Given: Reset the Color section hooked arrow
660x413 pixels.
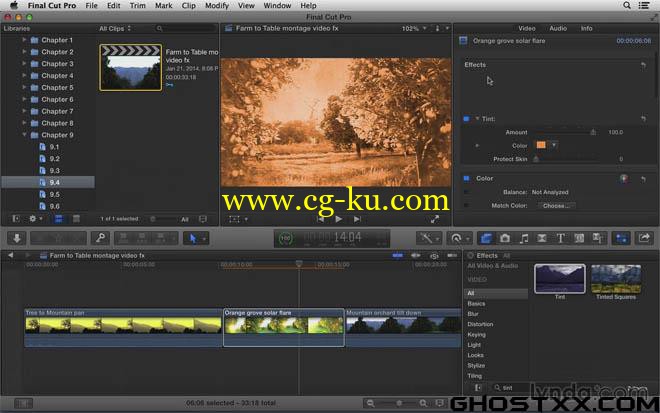Looking at the screenshot, I should pos(643,179).
